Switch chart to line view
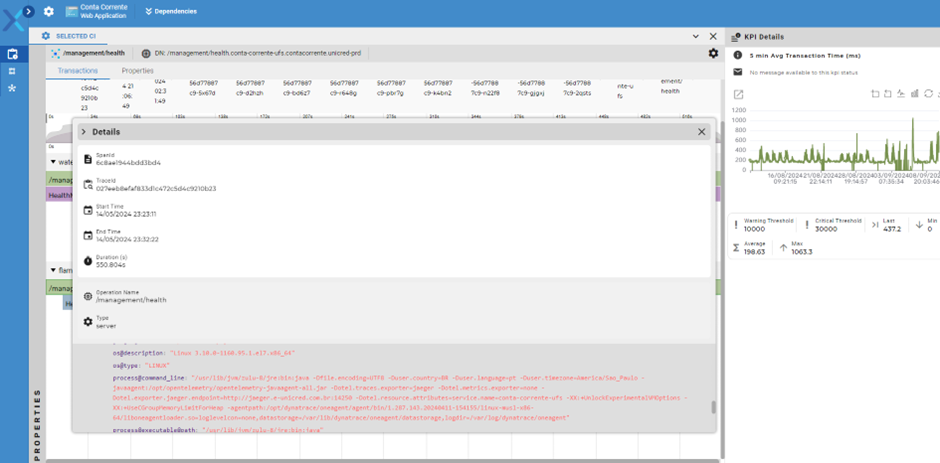 (x=901, y=94)
